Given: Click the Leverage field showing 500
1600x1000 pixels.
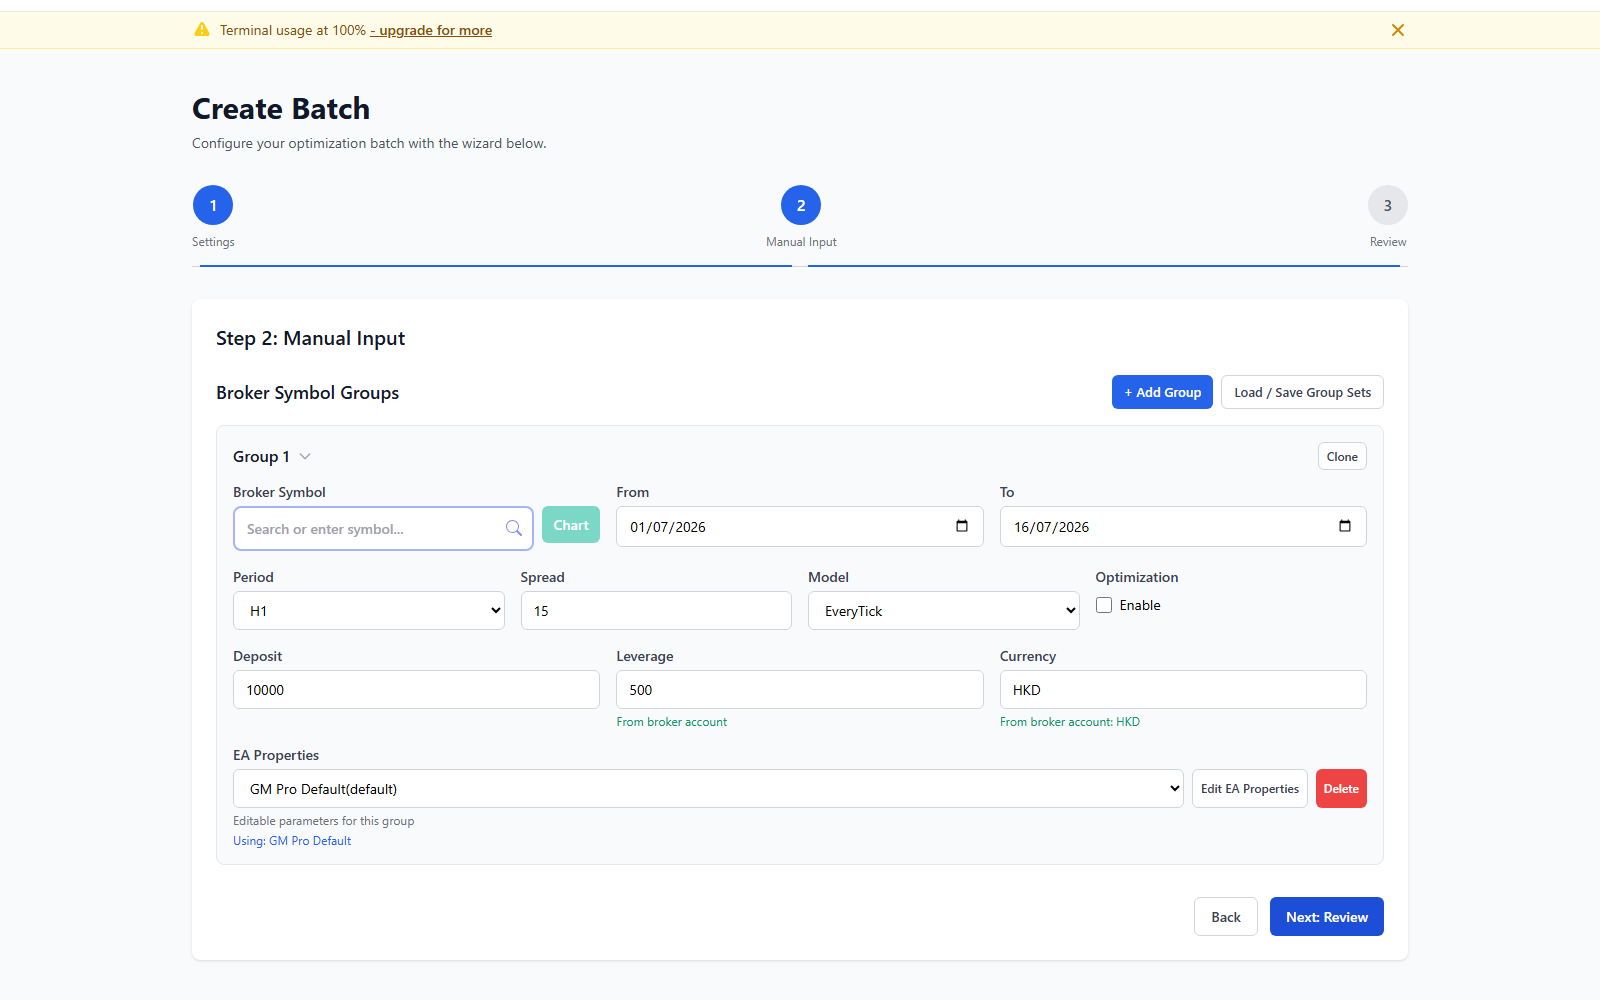Looking at the screenshot, I should point(800,690).
